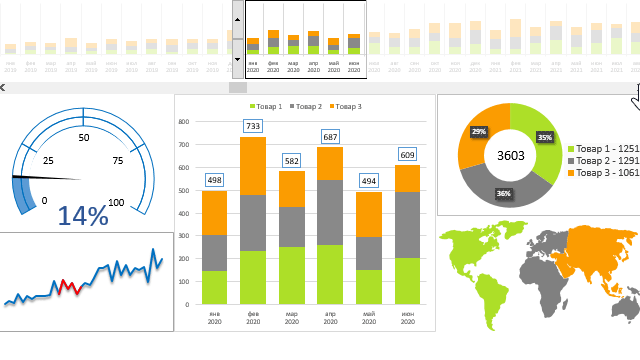Click the 3603 total in donut center

click(511, 156)
